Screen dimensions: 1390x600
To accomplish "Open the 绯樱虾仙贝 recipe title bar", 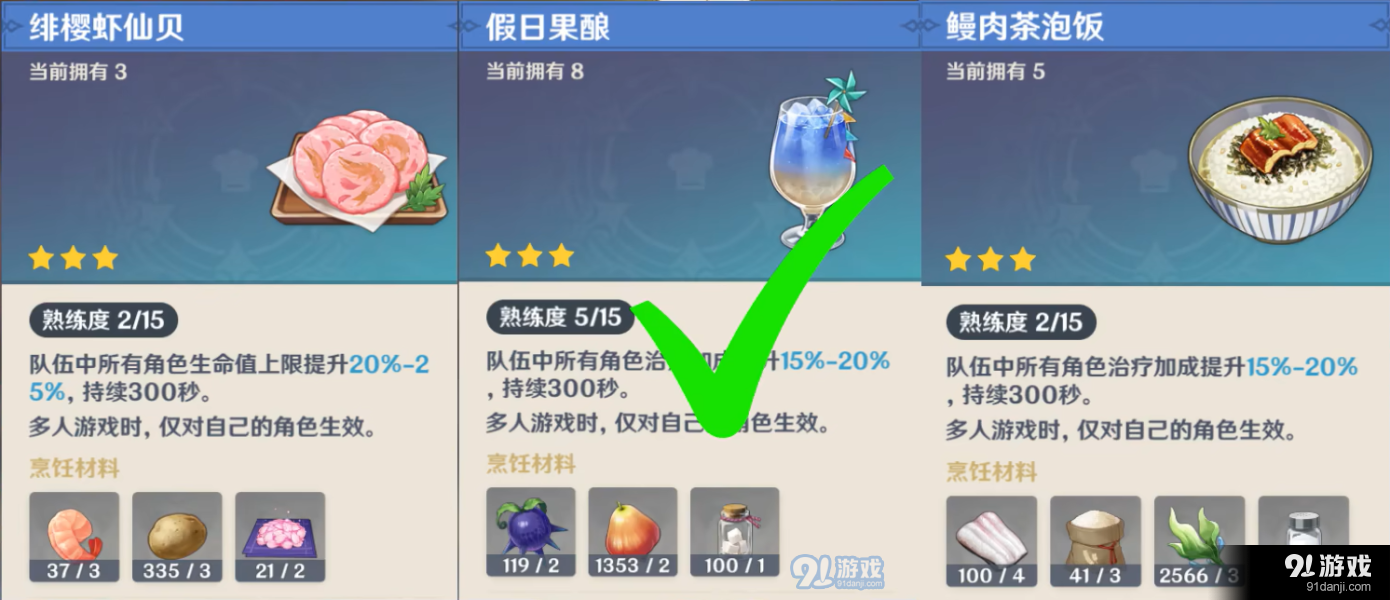I will tap(229, 27).
